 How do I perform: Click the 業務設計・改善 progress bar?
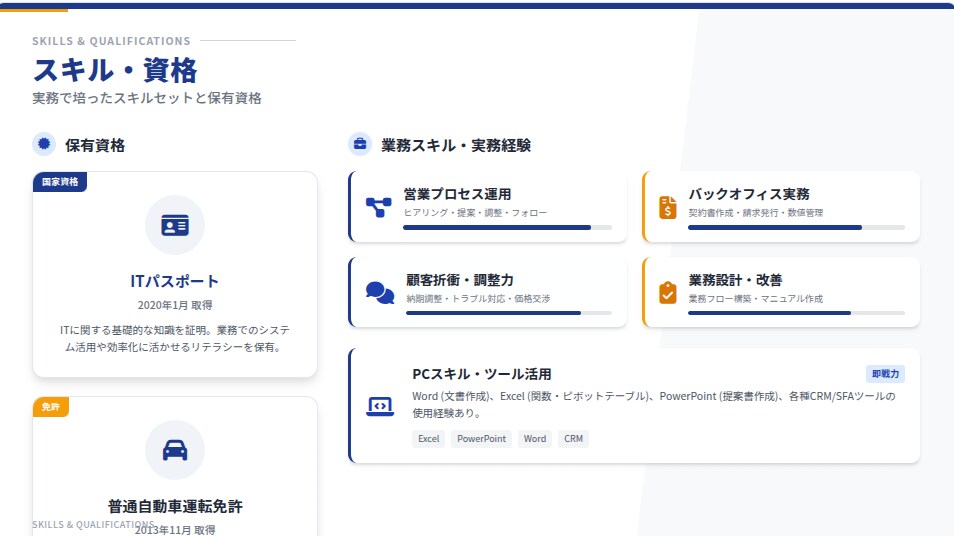click(x=796, y=313)
